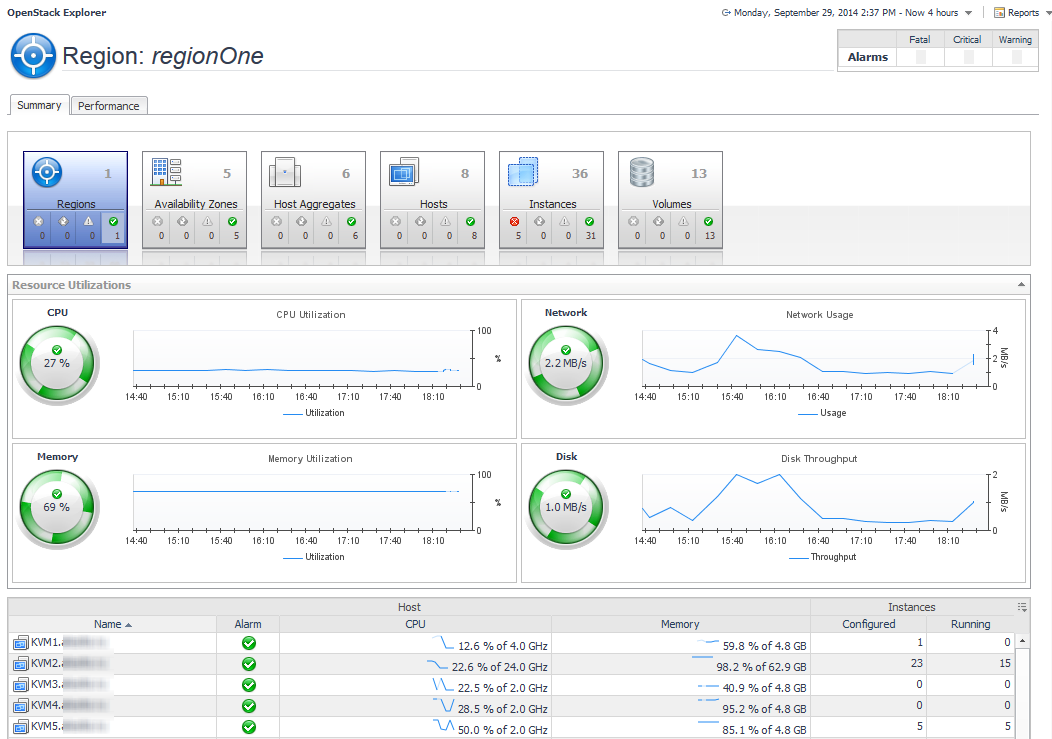
Task: Click the host table scrollbar up arrow
Action: (x=1022, y=641)
